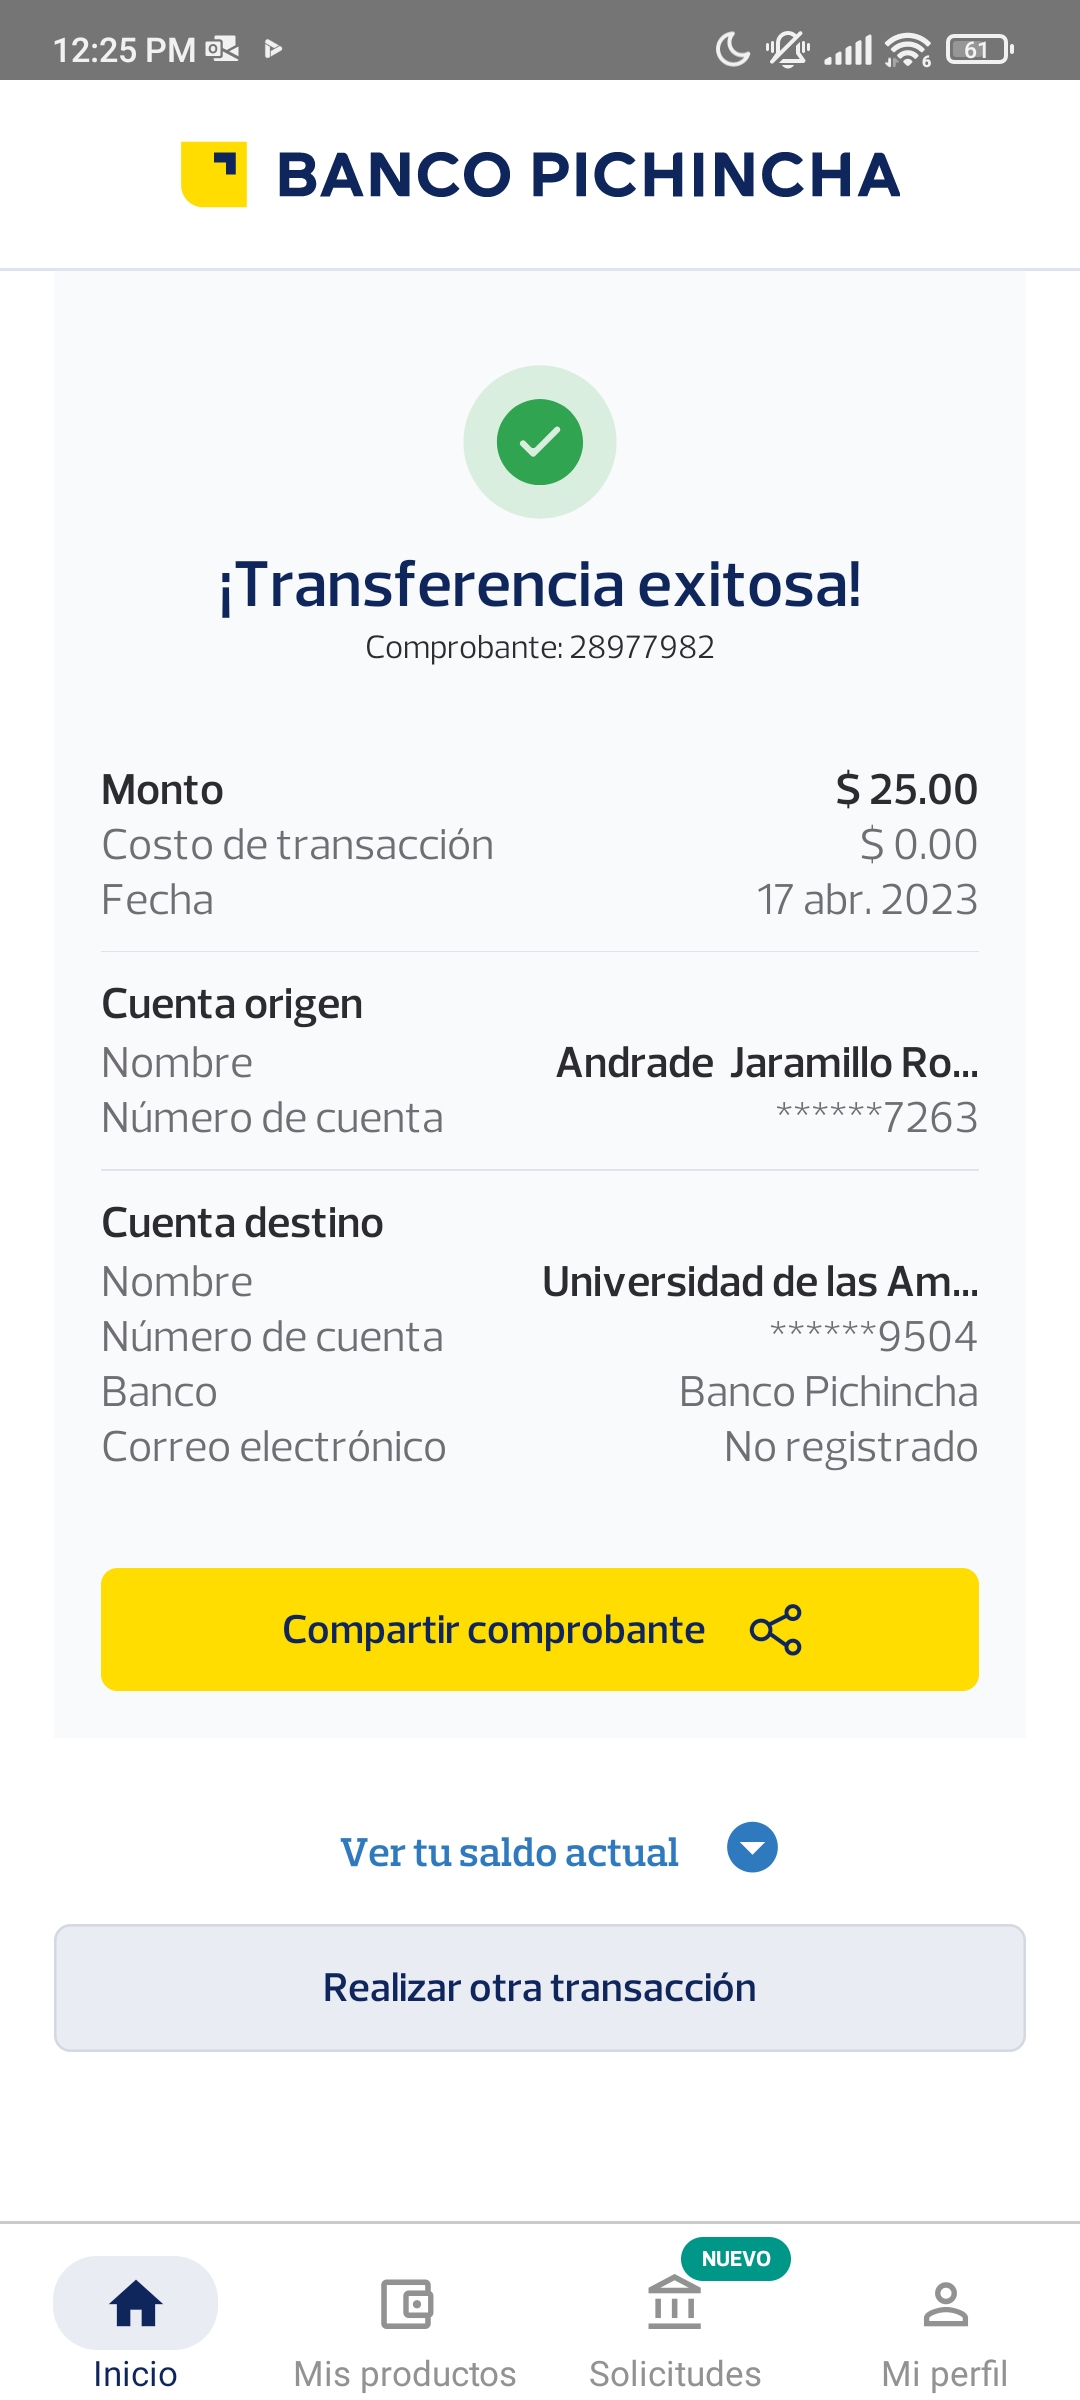Expand balance with blue dropdown arrow
The width and height of the screenshot is (1080, 2400).
752,1848
